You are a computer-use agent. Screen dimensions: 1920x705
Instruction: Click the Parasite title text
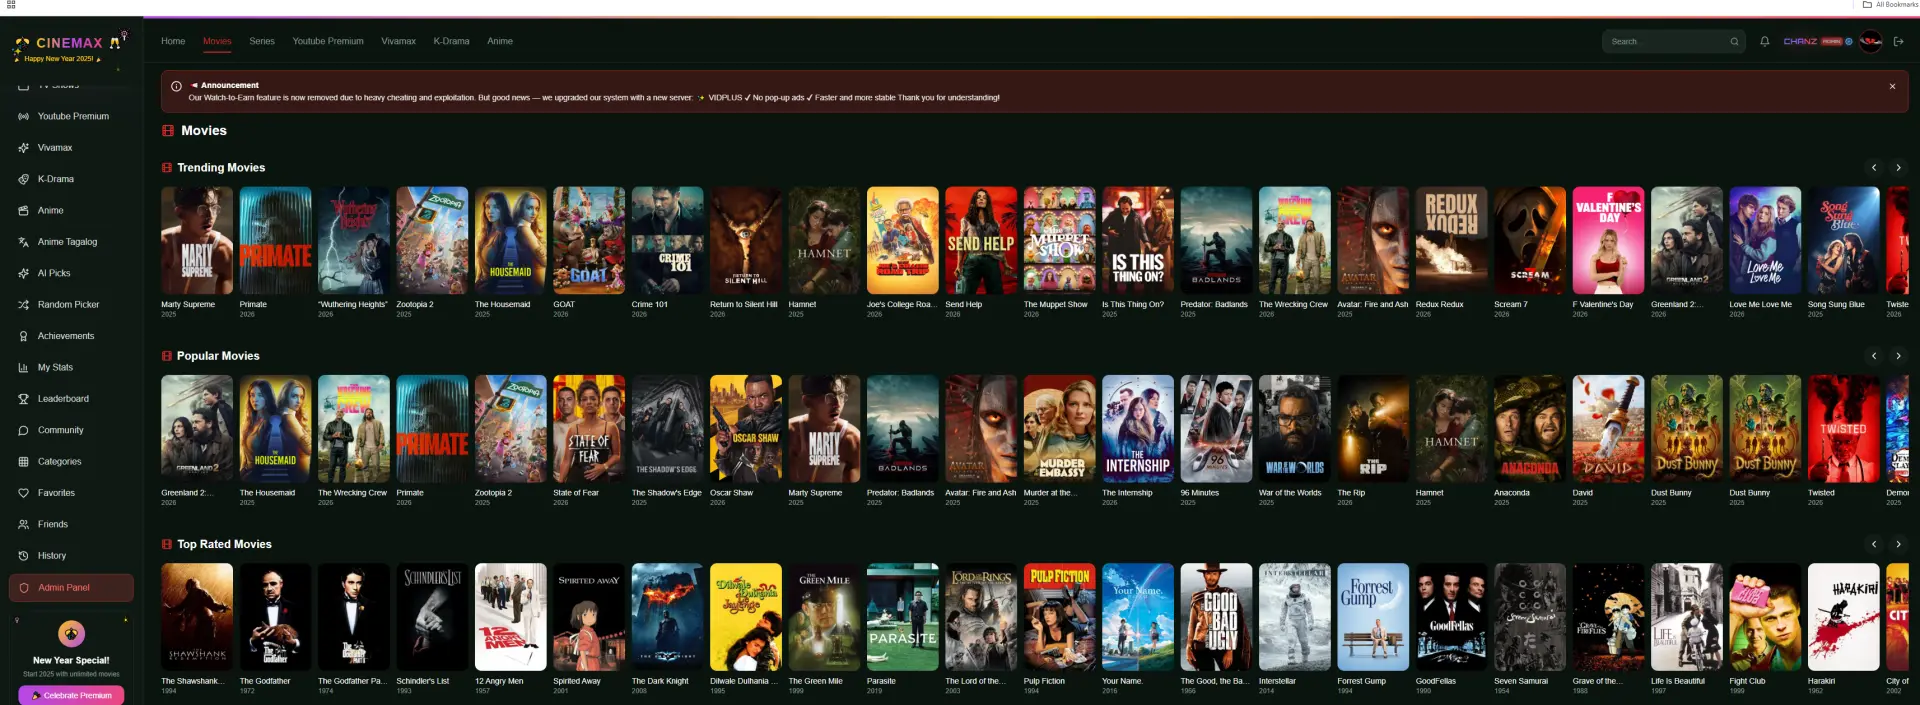(881, 681)
